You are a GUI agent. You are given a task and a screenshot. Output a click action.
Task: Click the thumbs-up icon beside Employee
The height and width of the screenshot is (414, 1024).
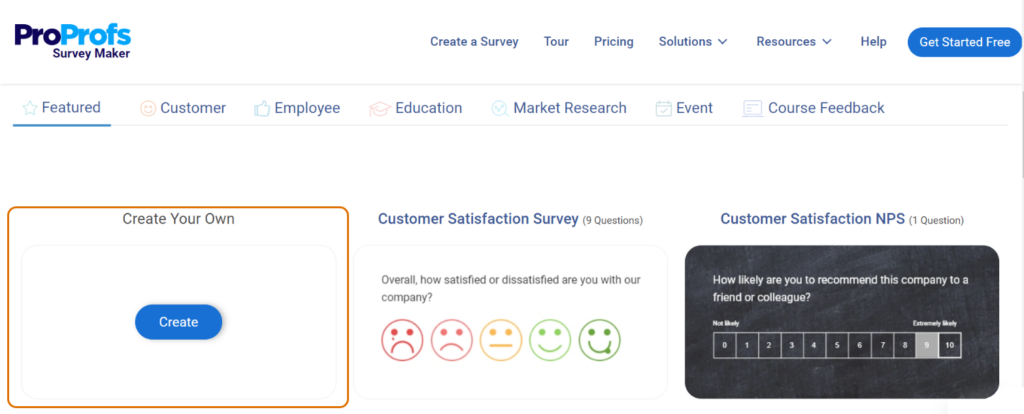click(262, 108)
